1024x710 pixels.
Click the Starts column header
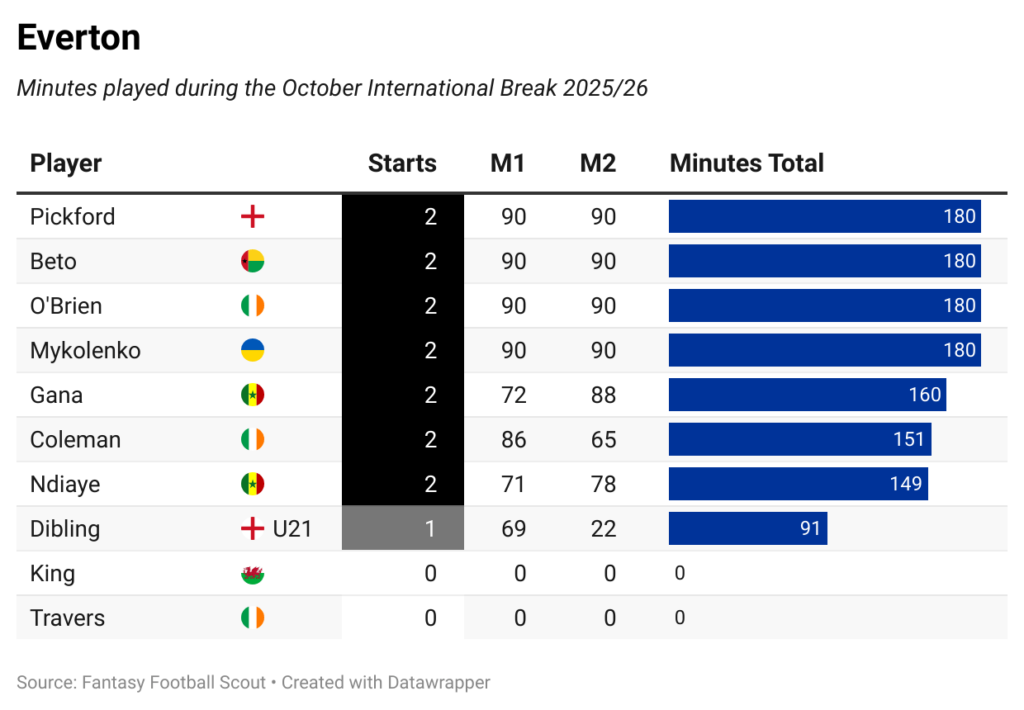(402, 163)
